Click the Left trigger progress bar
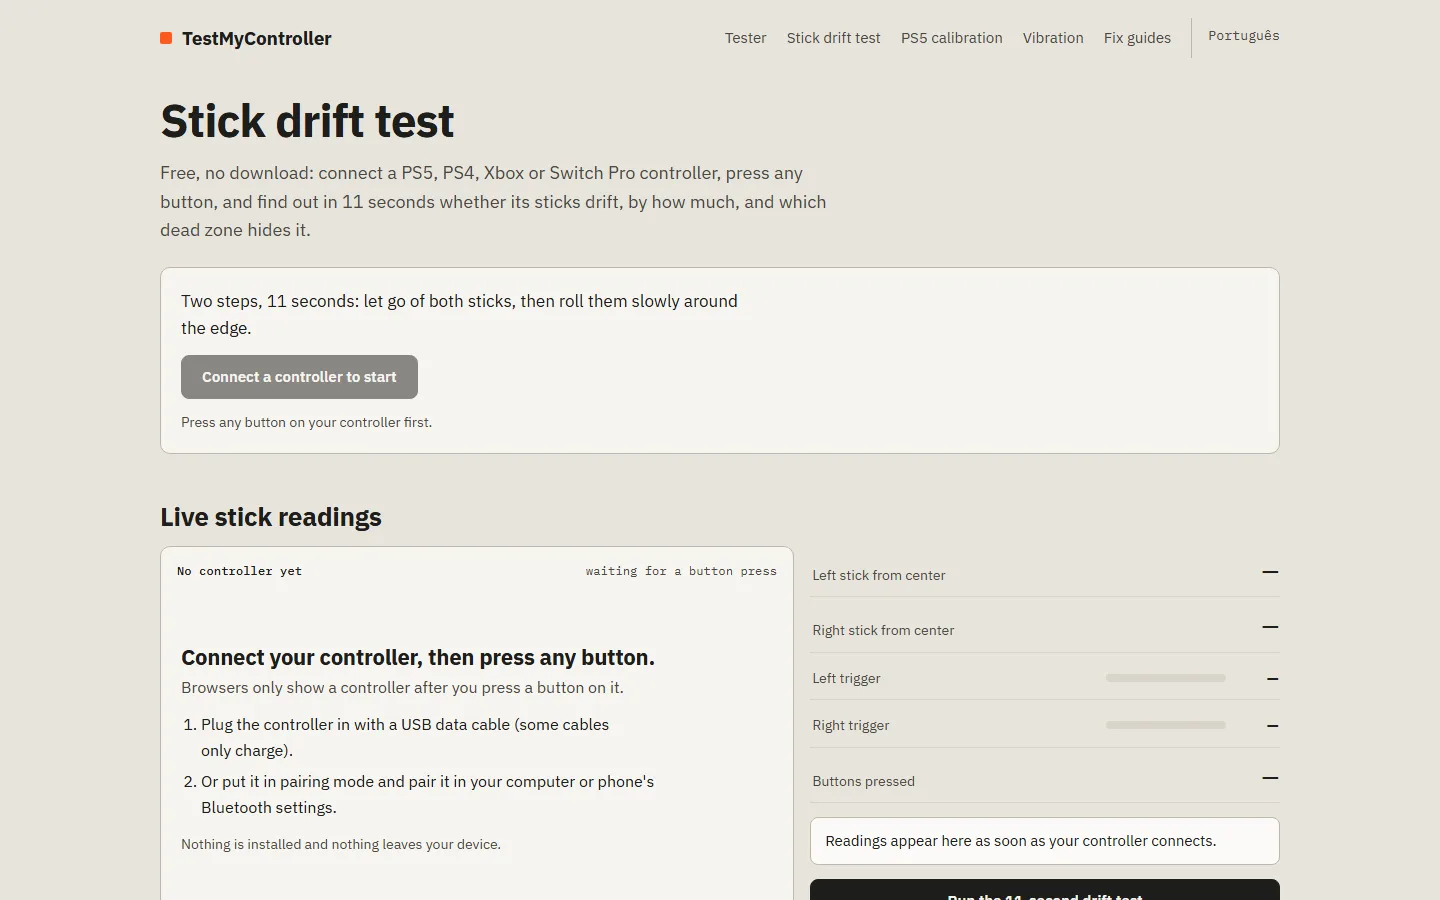Screen dimensions: 1440x900 [x=1165, y=678]
